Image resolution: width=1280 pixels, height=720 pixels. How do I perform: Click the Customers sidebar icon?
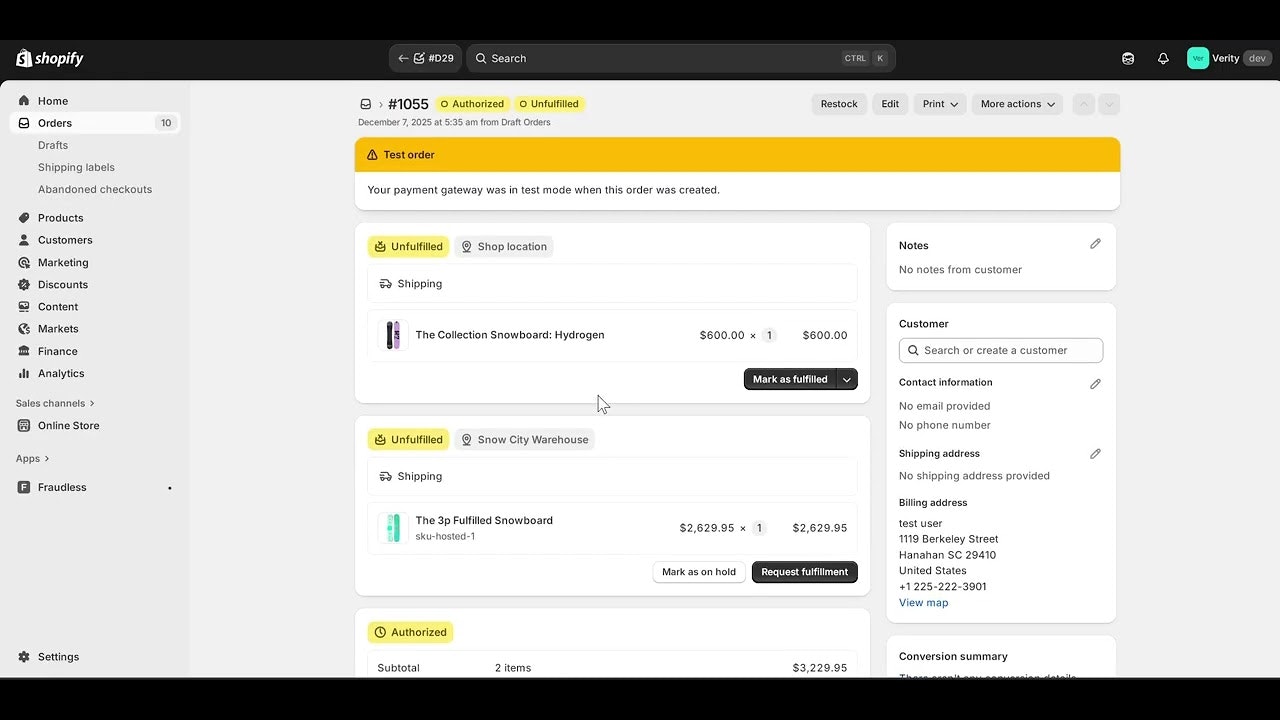pyautogui.click(x=24, y=239)
